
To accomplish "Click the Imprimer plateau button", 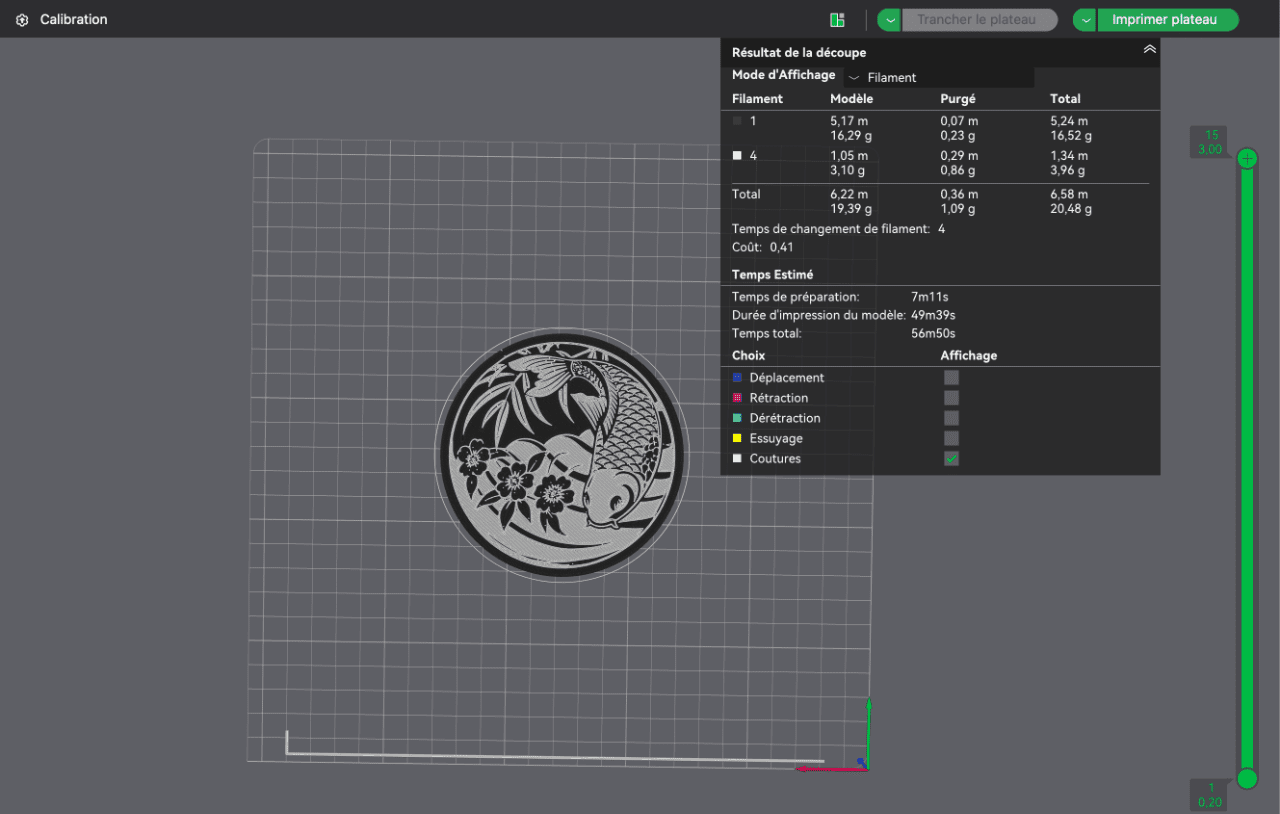I will click(1167, 20).
